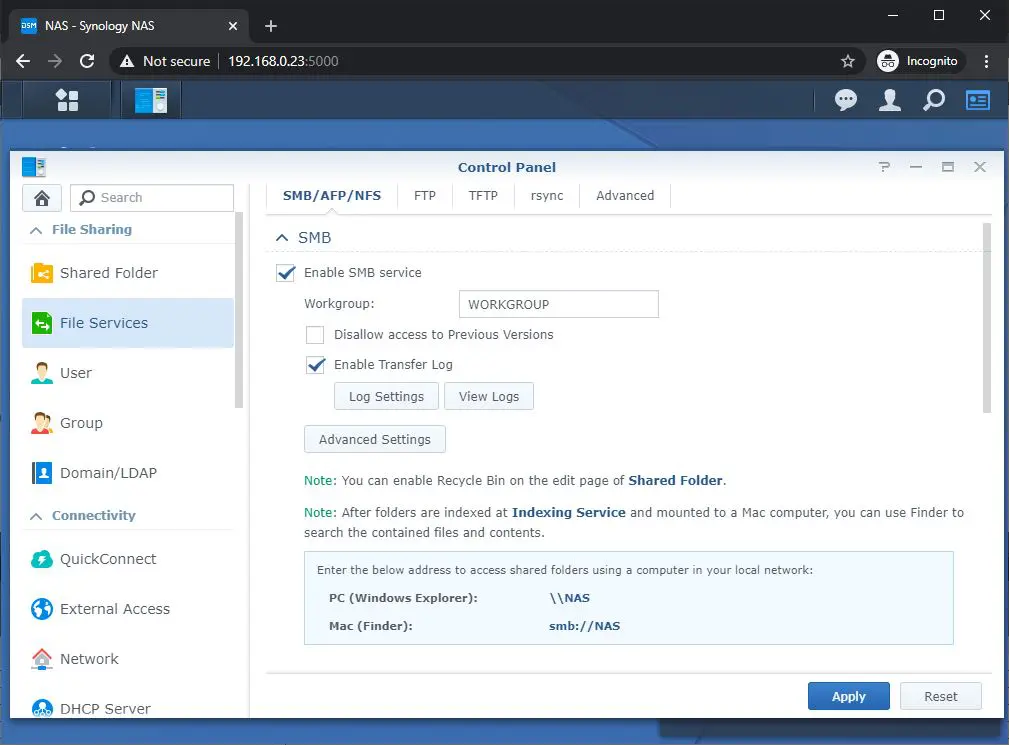This screenshot has width=1009, height=745.
Task: Open the Chrome three-dot menu
Action: pyautogui.click(x=986, y=61)
